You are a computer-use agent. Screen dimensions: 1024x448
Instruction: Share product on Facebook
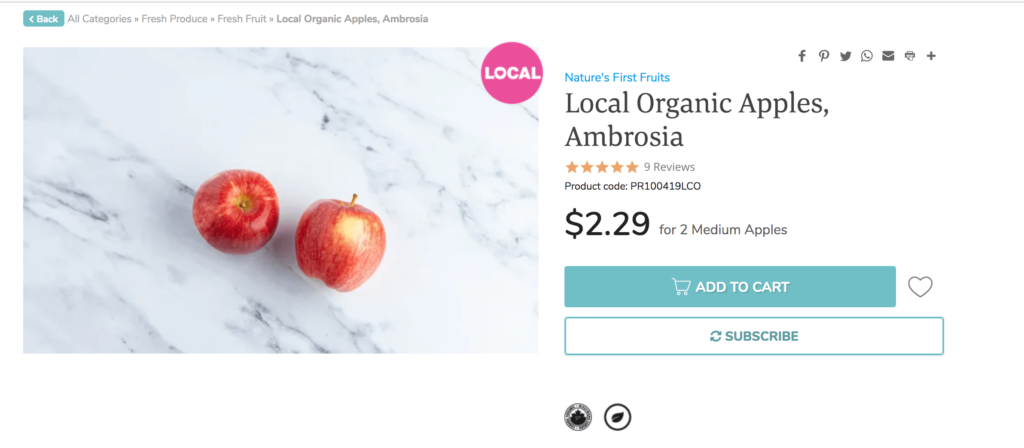click(x=802, y=56)
